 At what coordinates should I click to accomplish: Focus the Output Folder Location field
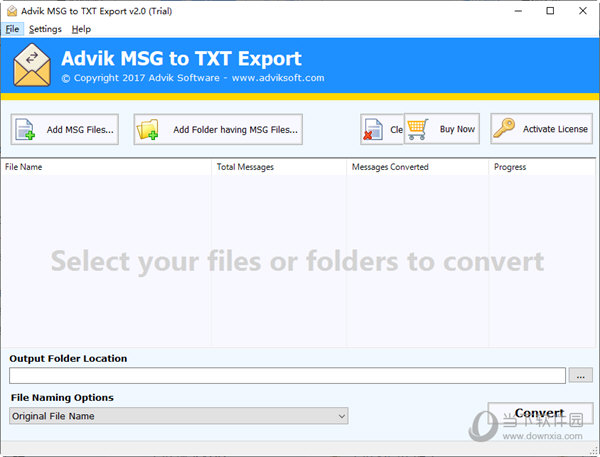[x=287, y=375]
